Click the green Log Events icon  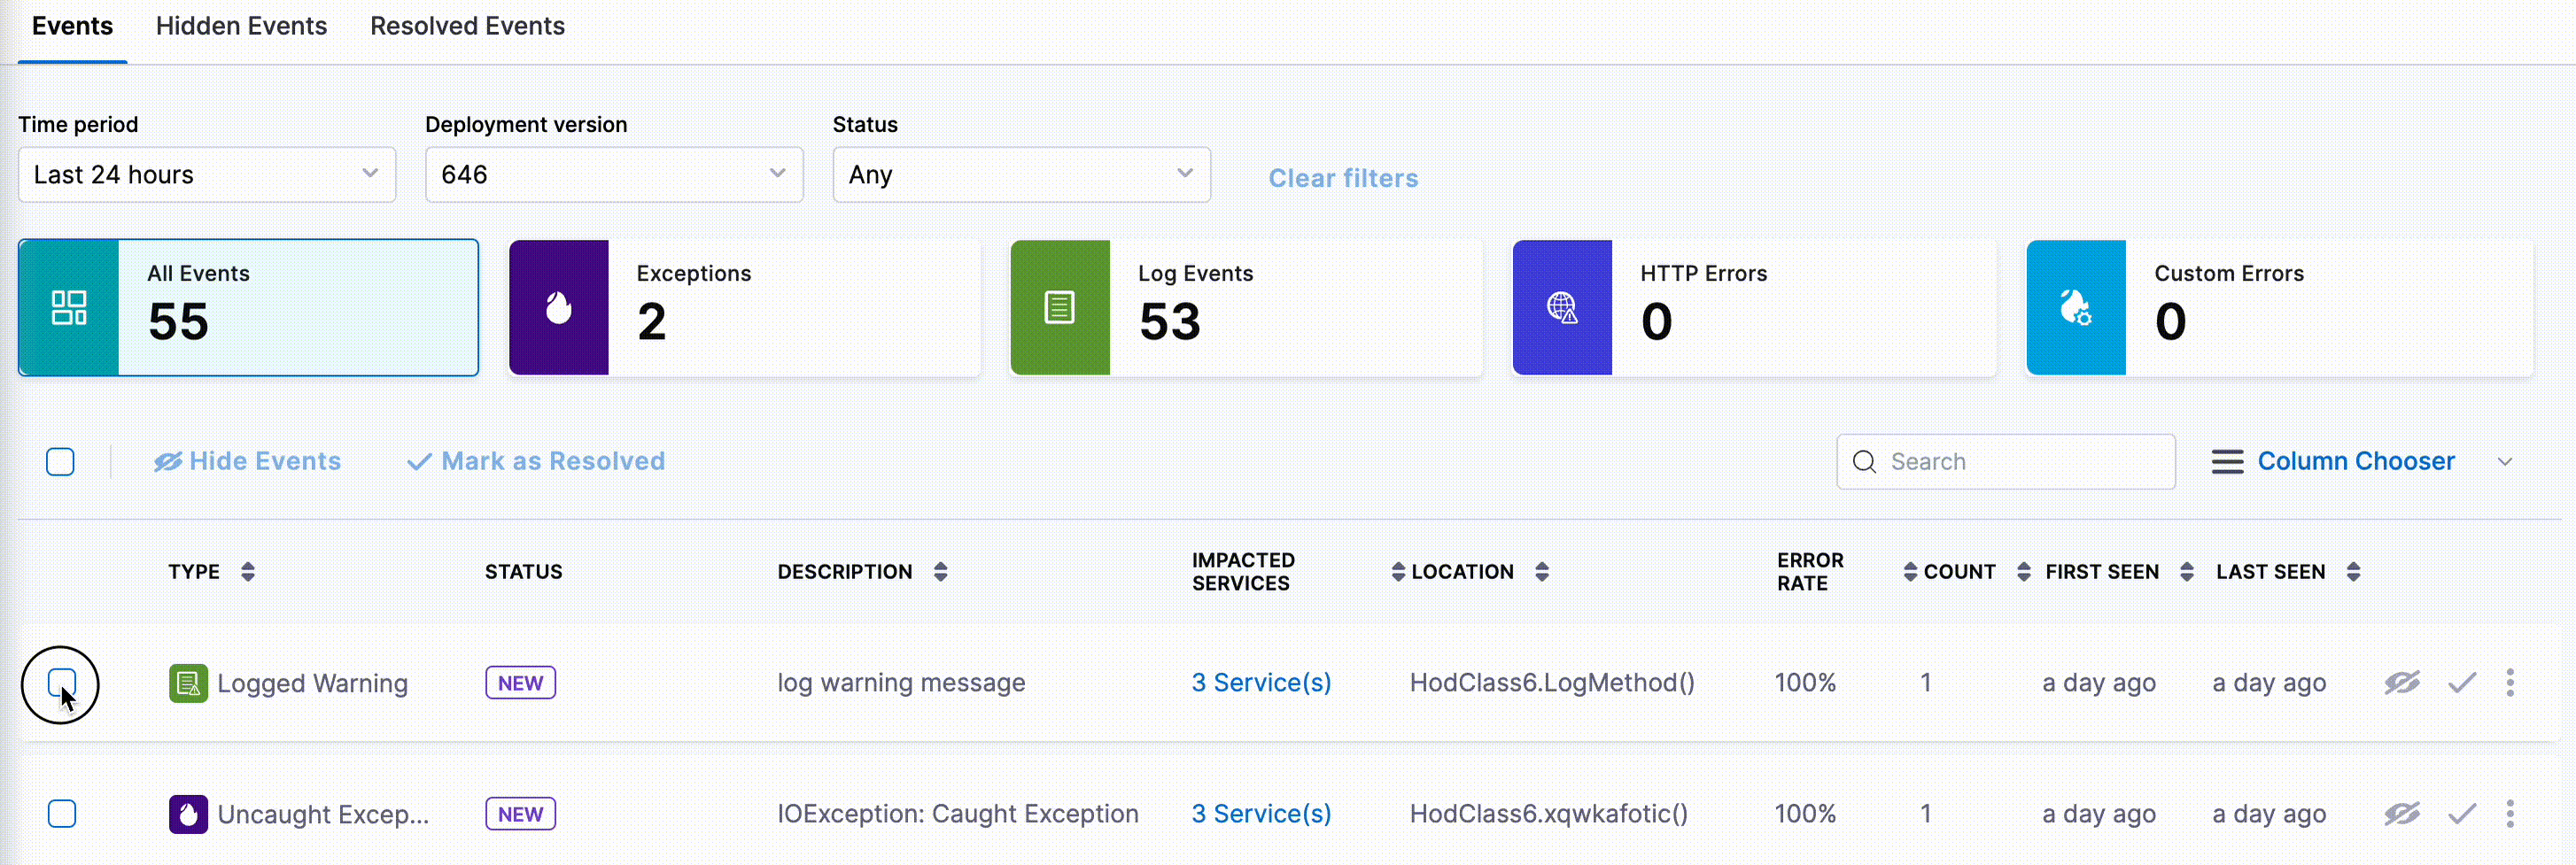coord(1060,308)
